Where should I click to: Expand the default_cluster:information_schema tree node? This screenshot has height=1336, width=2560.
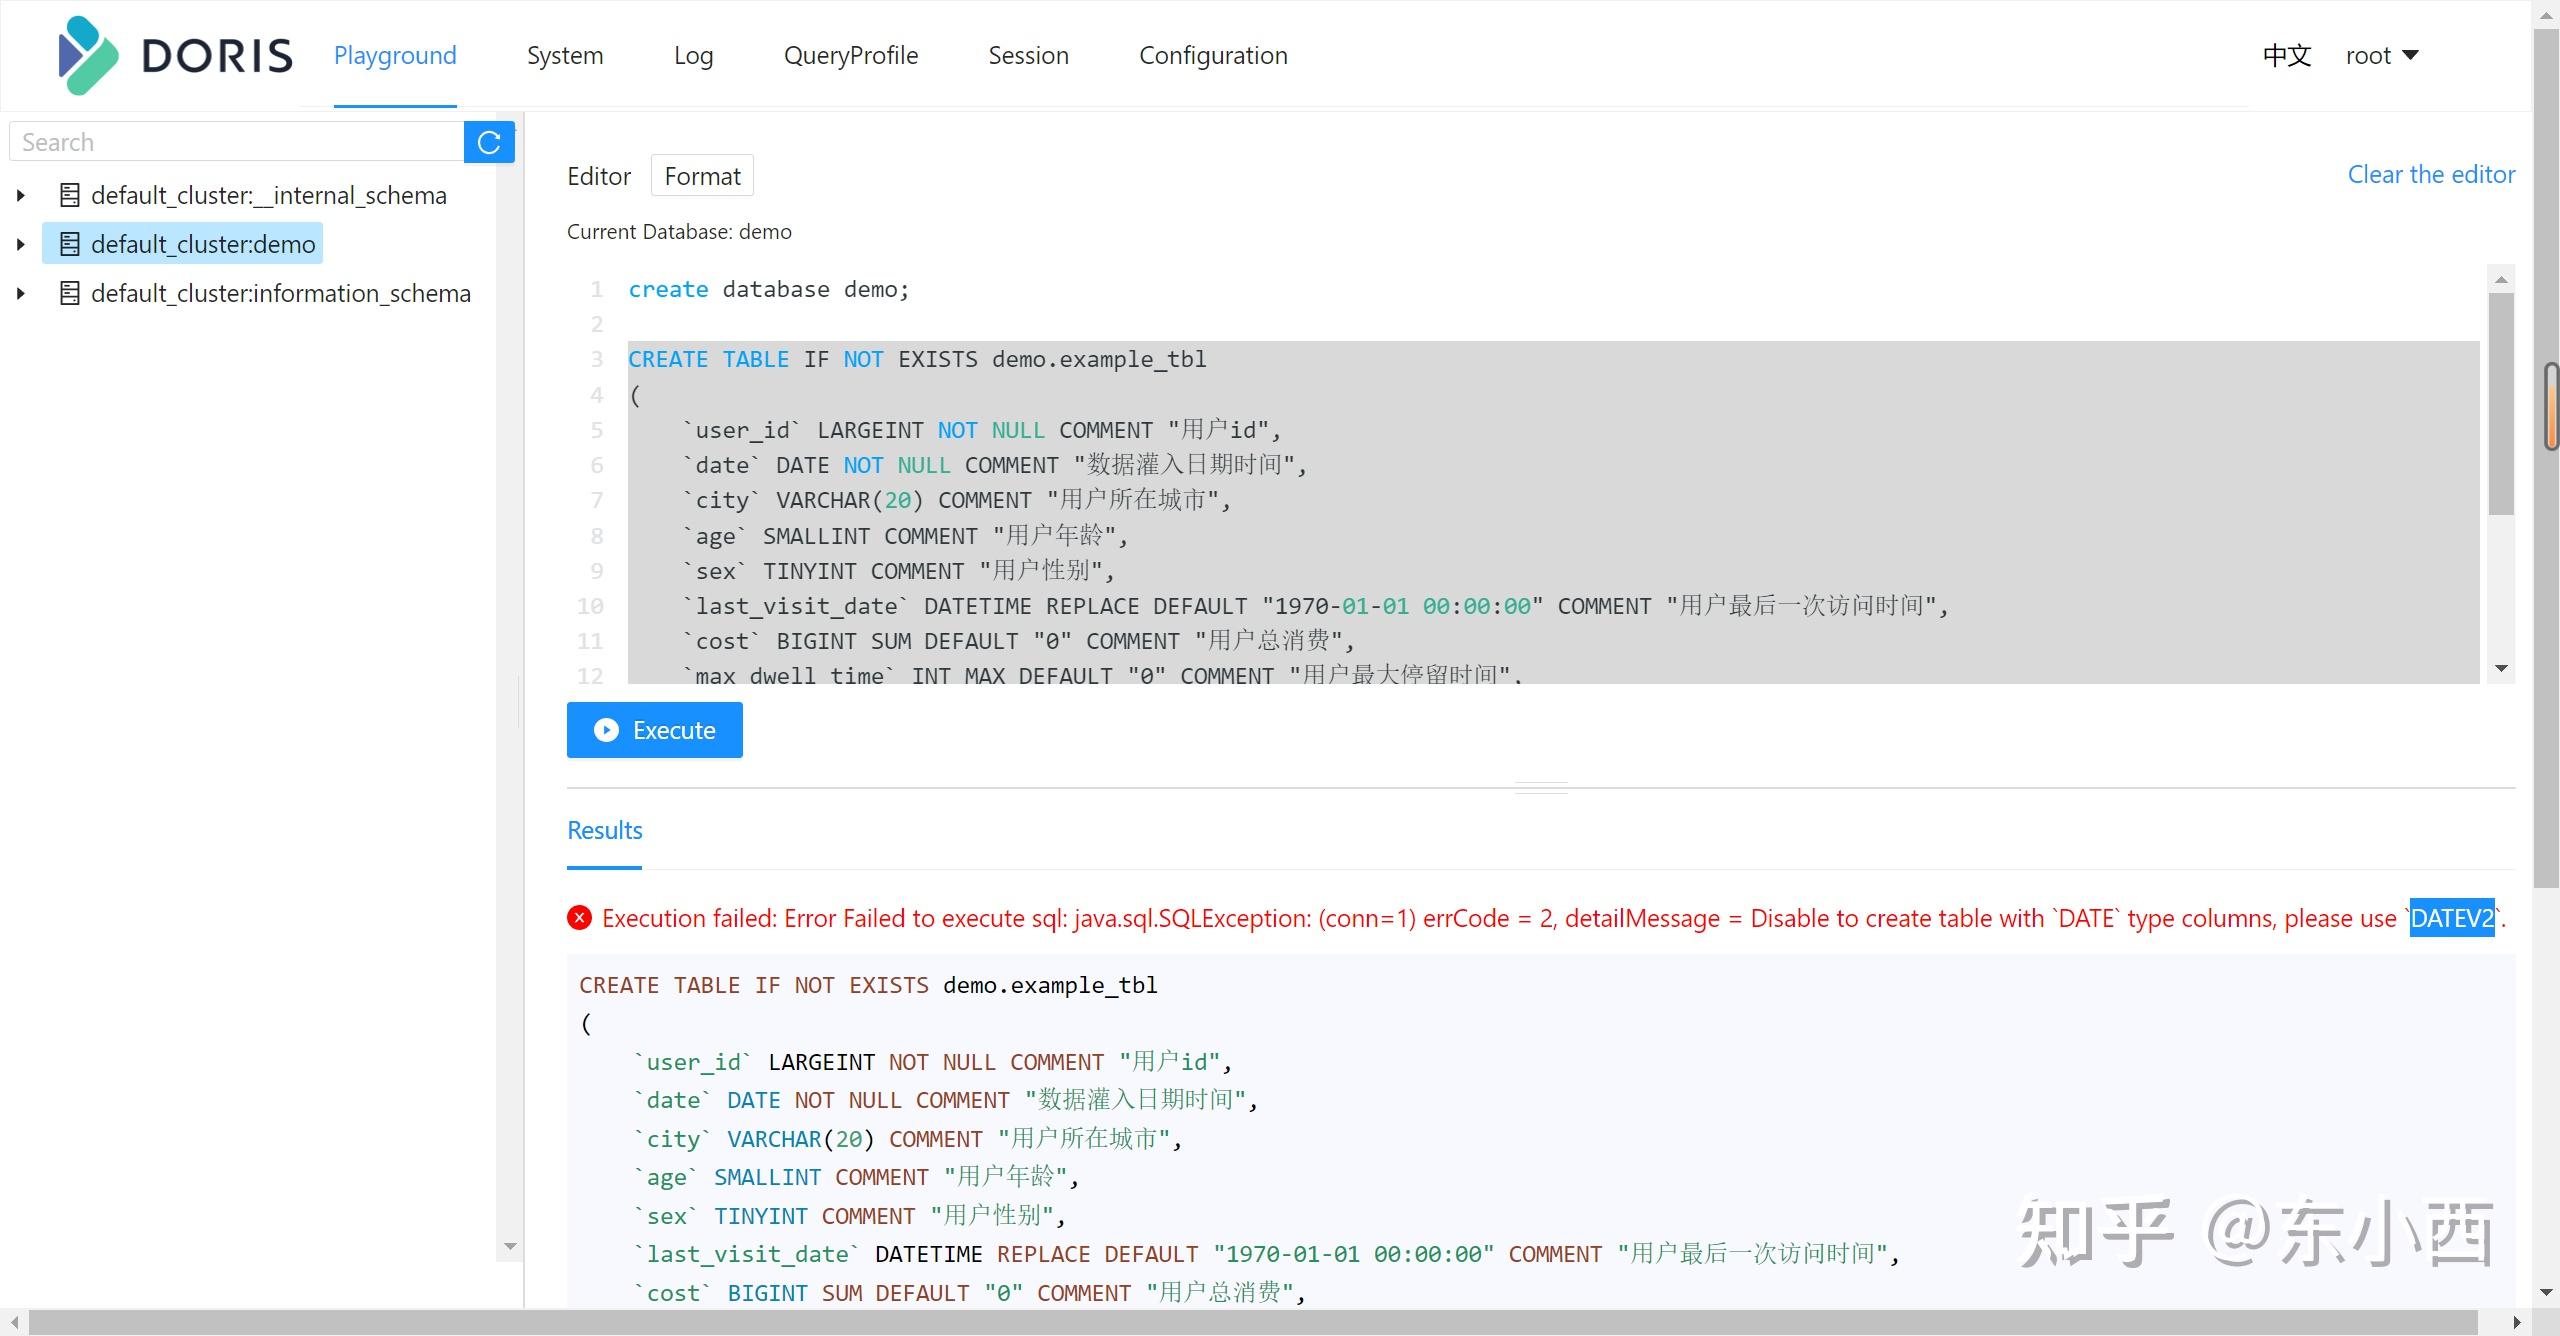click(20, 293)
